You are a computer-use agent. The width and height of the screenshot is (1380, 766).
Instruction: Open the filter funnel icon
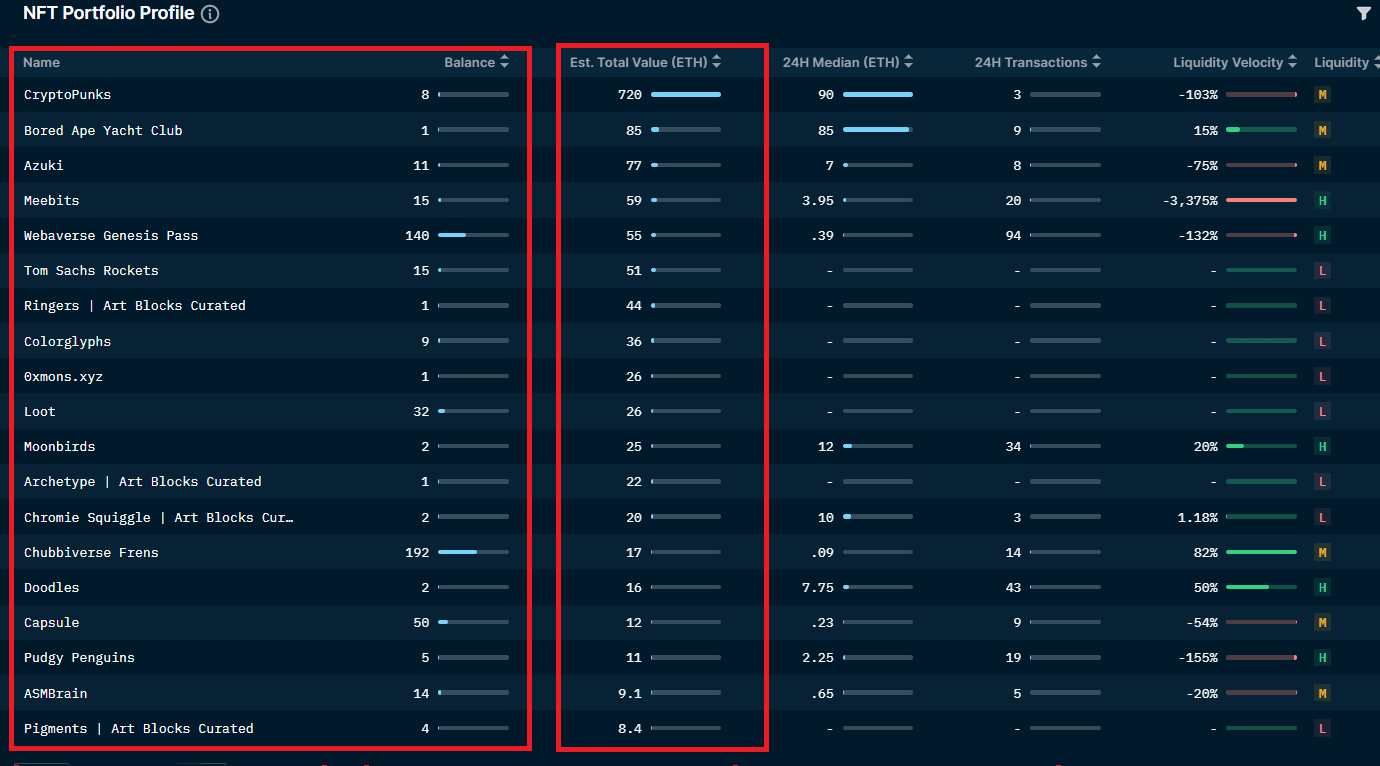point(1364,13)
